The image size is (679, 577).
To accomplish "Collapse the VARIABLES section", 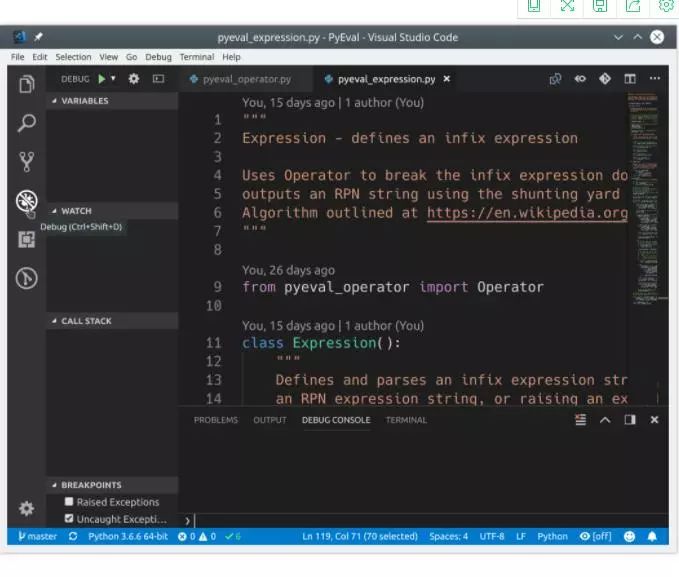I will [112, 101].
